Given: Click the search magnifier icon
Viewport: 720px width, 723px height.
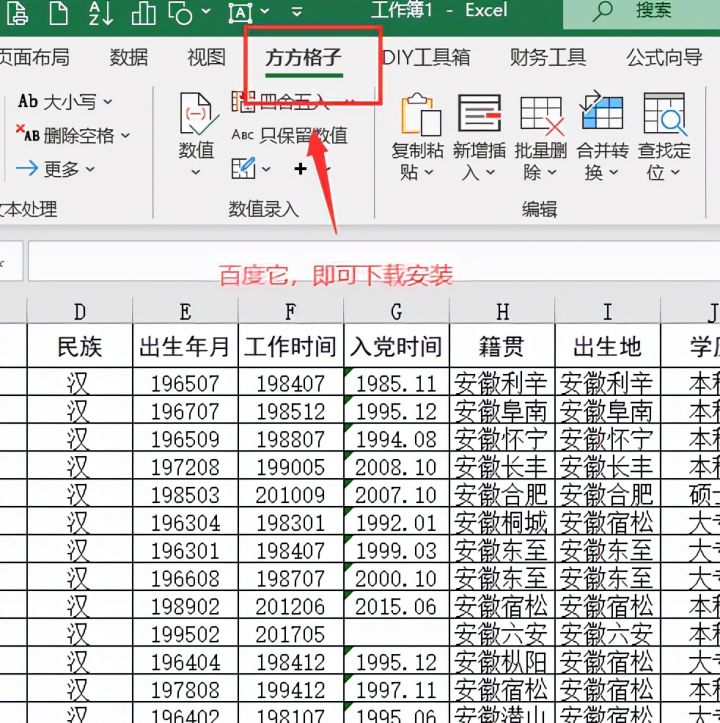Looking at the screenshot, I should 602,11.
